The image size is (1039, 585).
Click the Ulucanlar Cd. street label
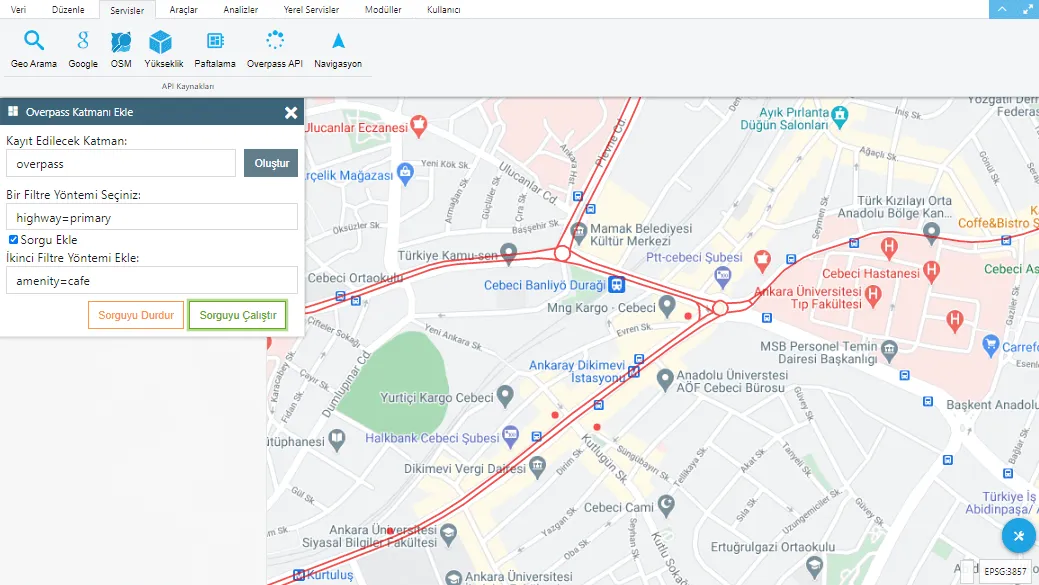click(529, 182)
